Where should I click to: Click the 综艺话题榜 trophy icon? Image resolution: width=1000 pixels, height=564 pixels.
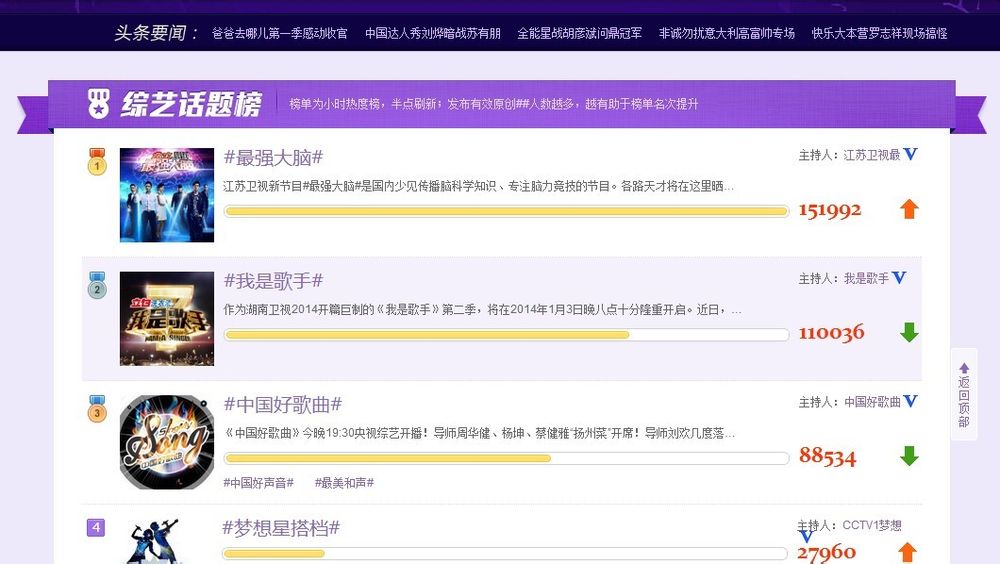[x=98, y=103]
